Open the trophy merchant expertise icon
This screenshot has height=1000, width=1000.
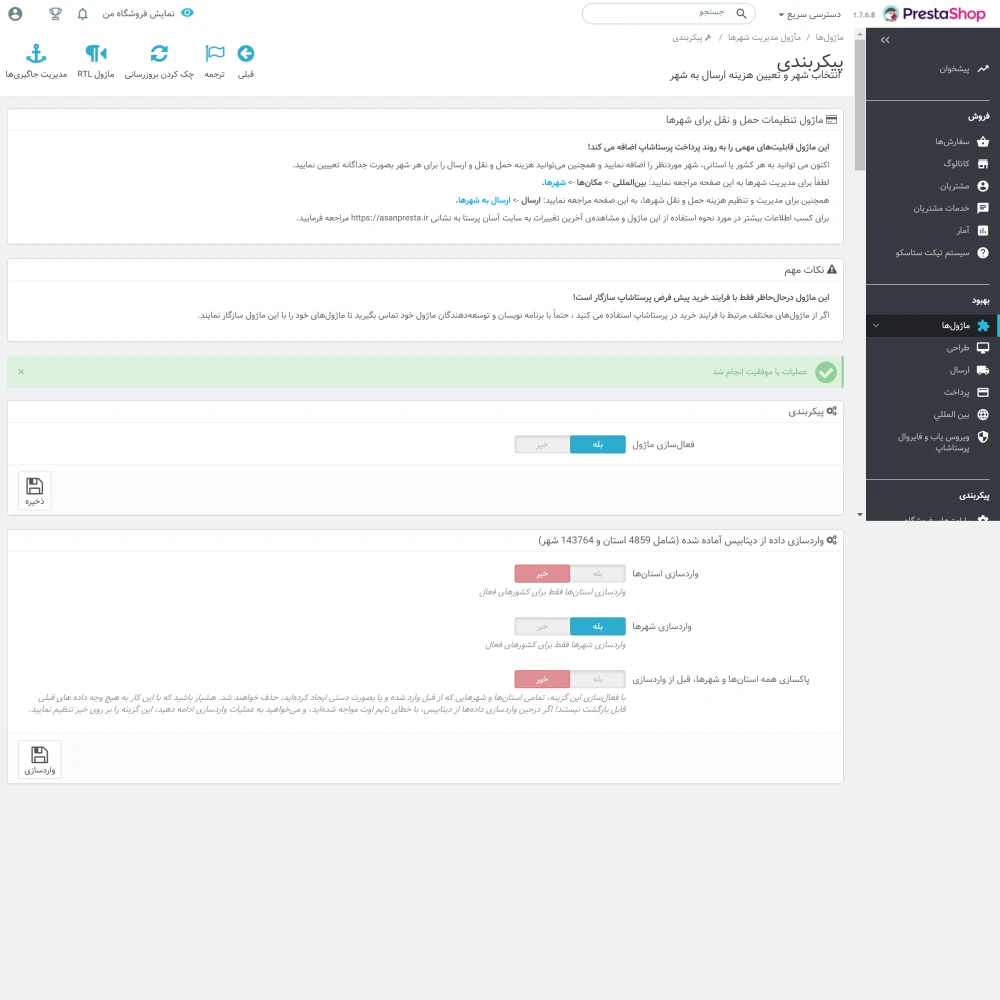coord(55,13)
